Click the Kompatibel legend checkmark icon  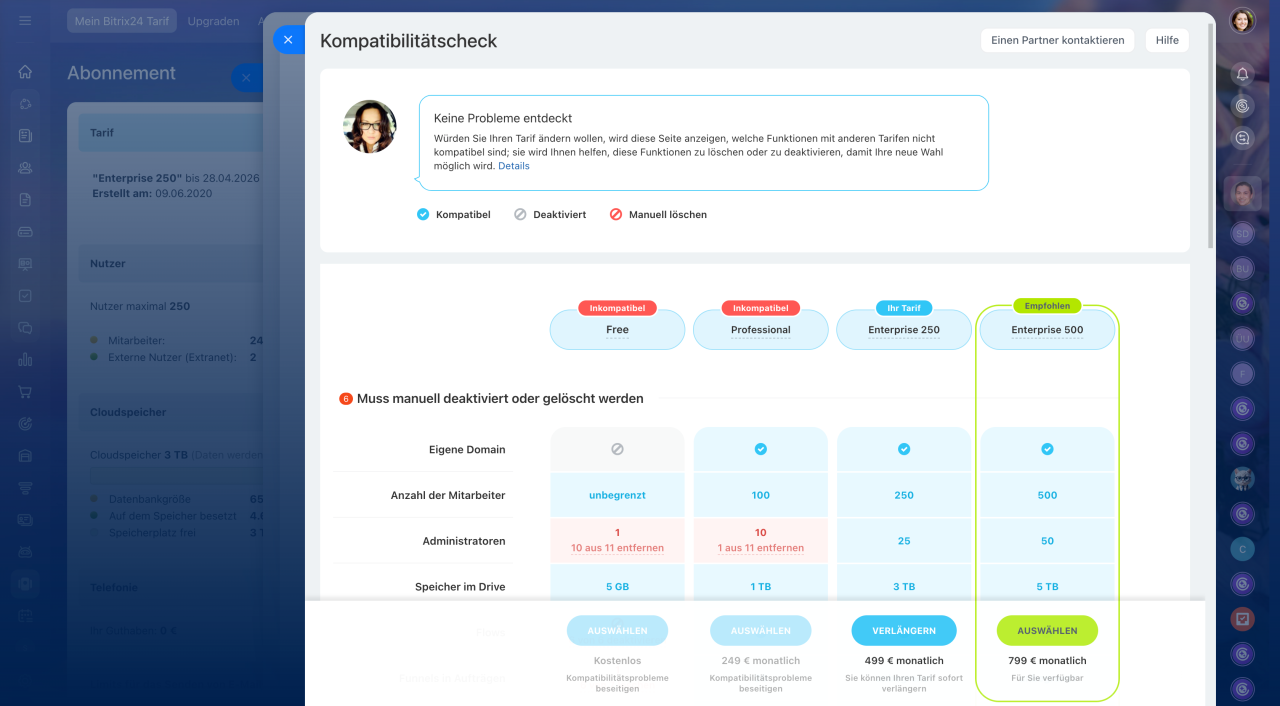(423, 214)
